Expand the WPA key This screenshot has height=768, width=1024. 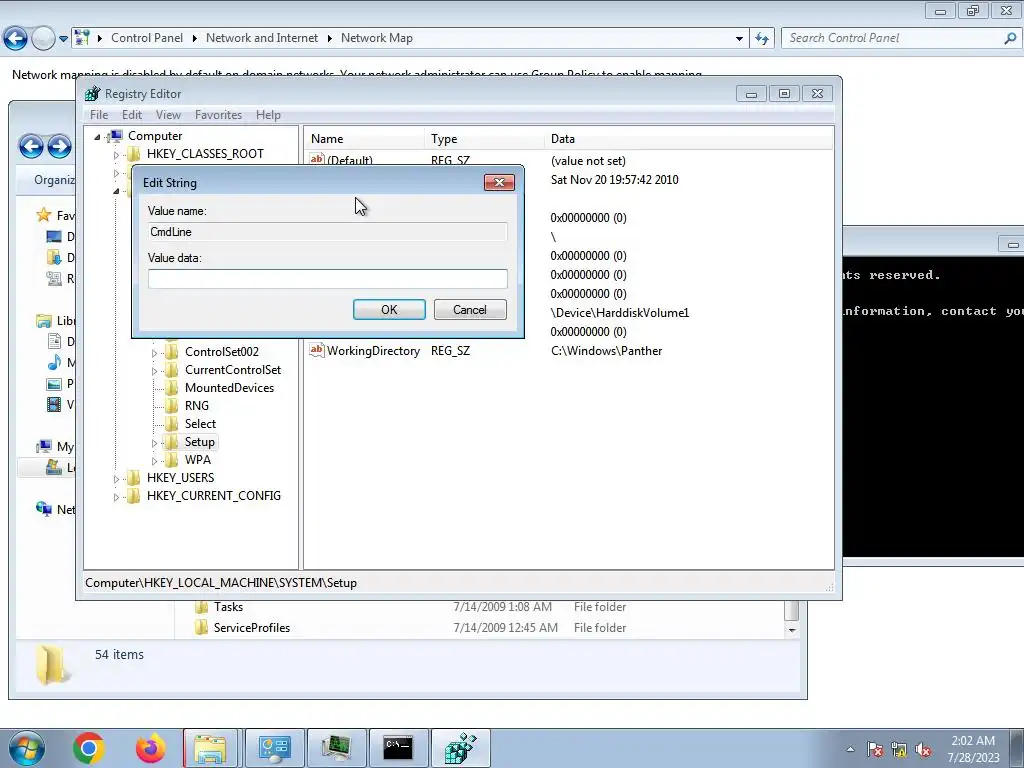tap(154, 460)
